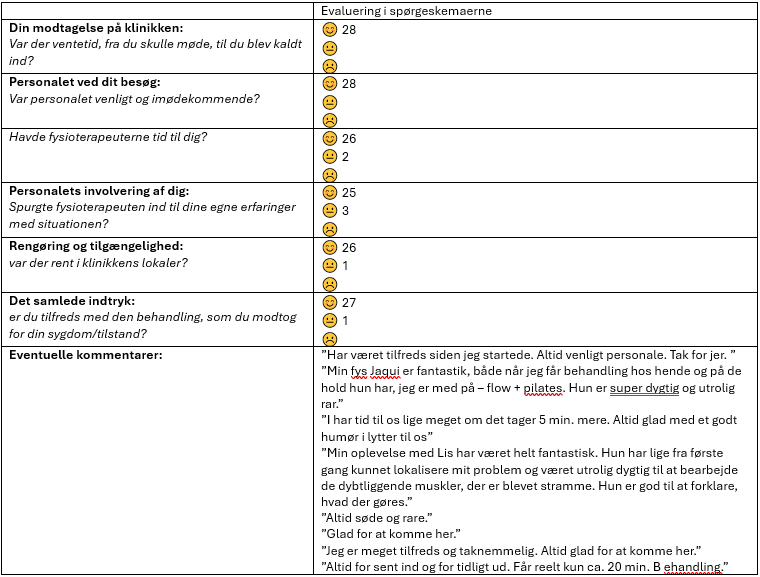
Task: Select the neutral smiley beside the count 3
Action: 329,210
